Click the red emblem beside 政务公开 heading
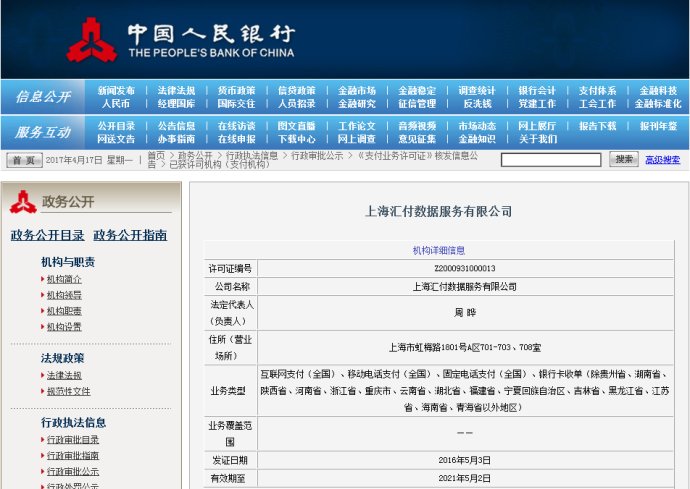 (23, 202)
